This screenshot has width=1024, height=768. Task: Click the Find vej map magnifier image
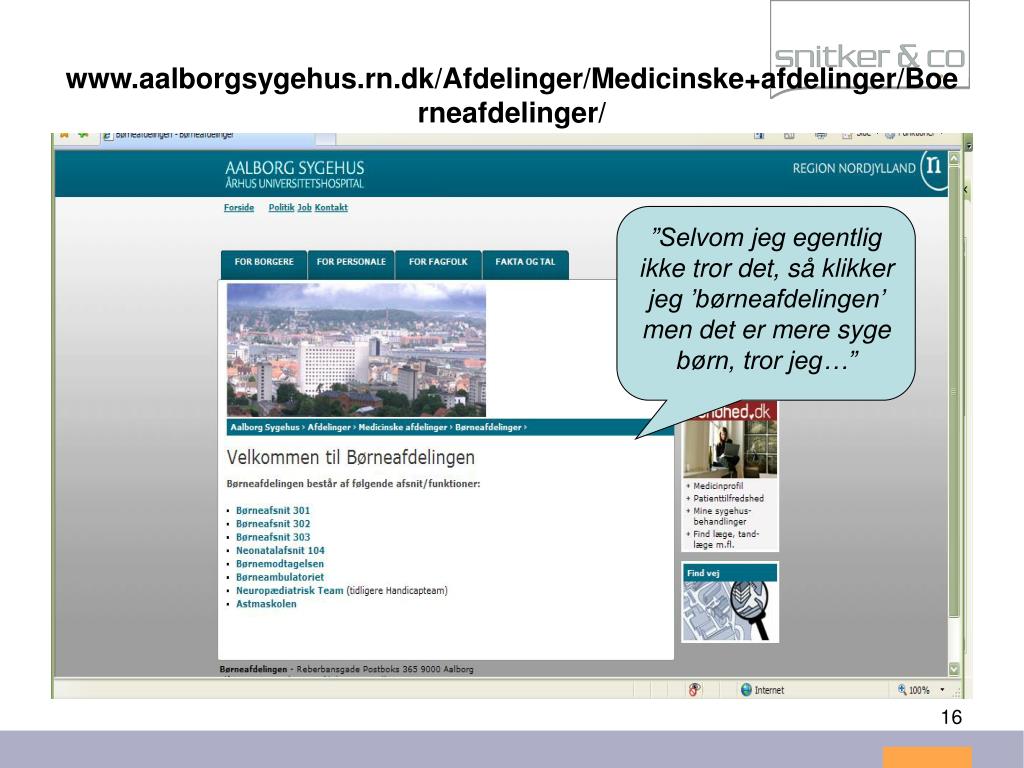pyautogui.click(x=730, y=611)
